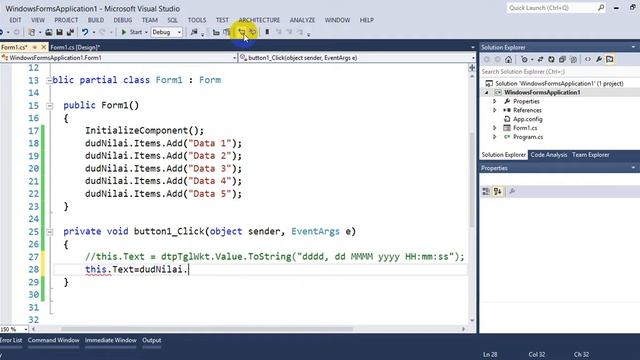640x360 pixels.
Task: Open the WINDOW menu
Action: [337, 20]
